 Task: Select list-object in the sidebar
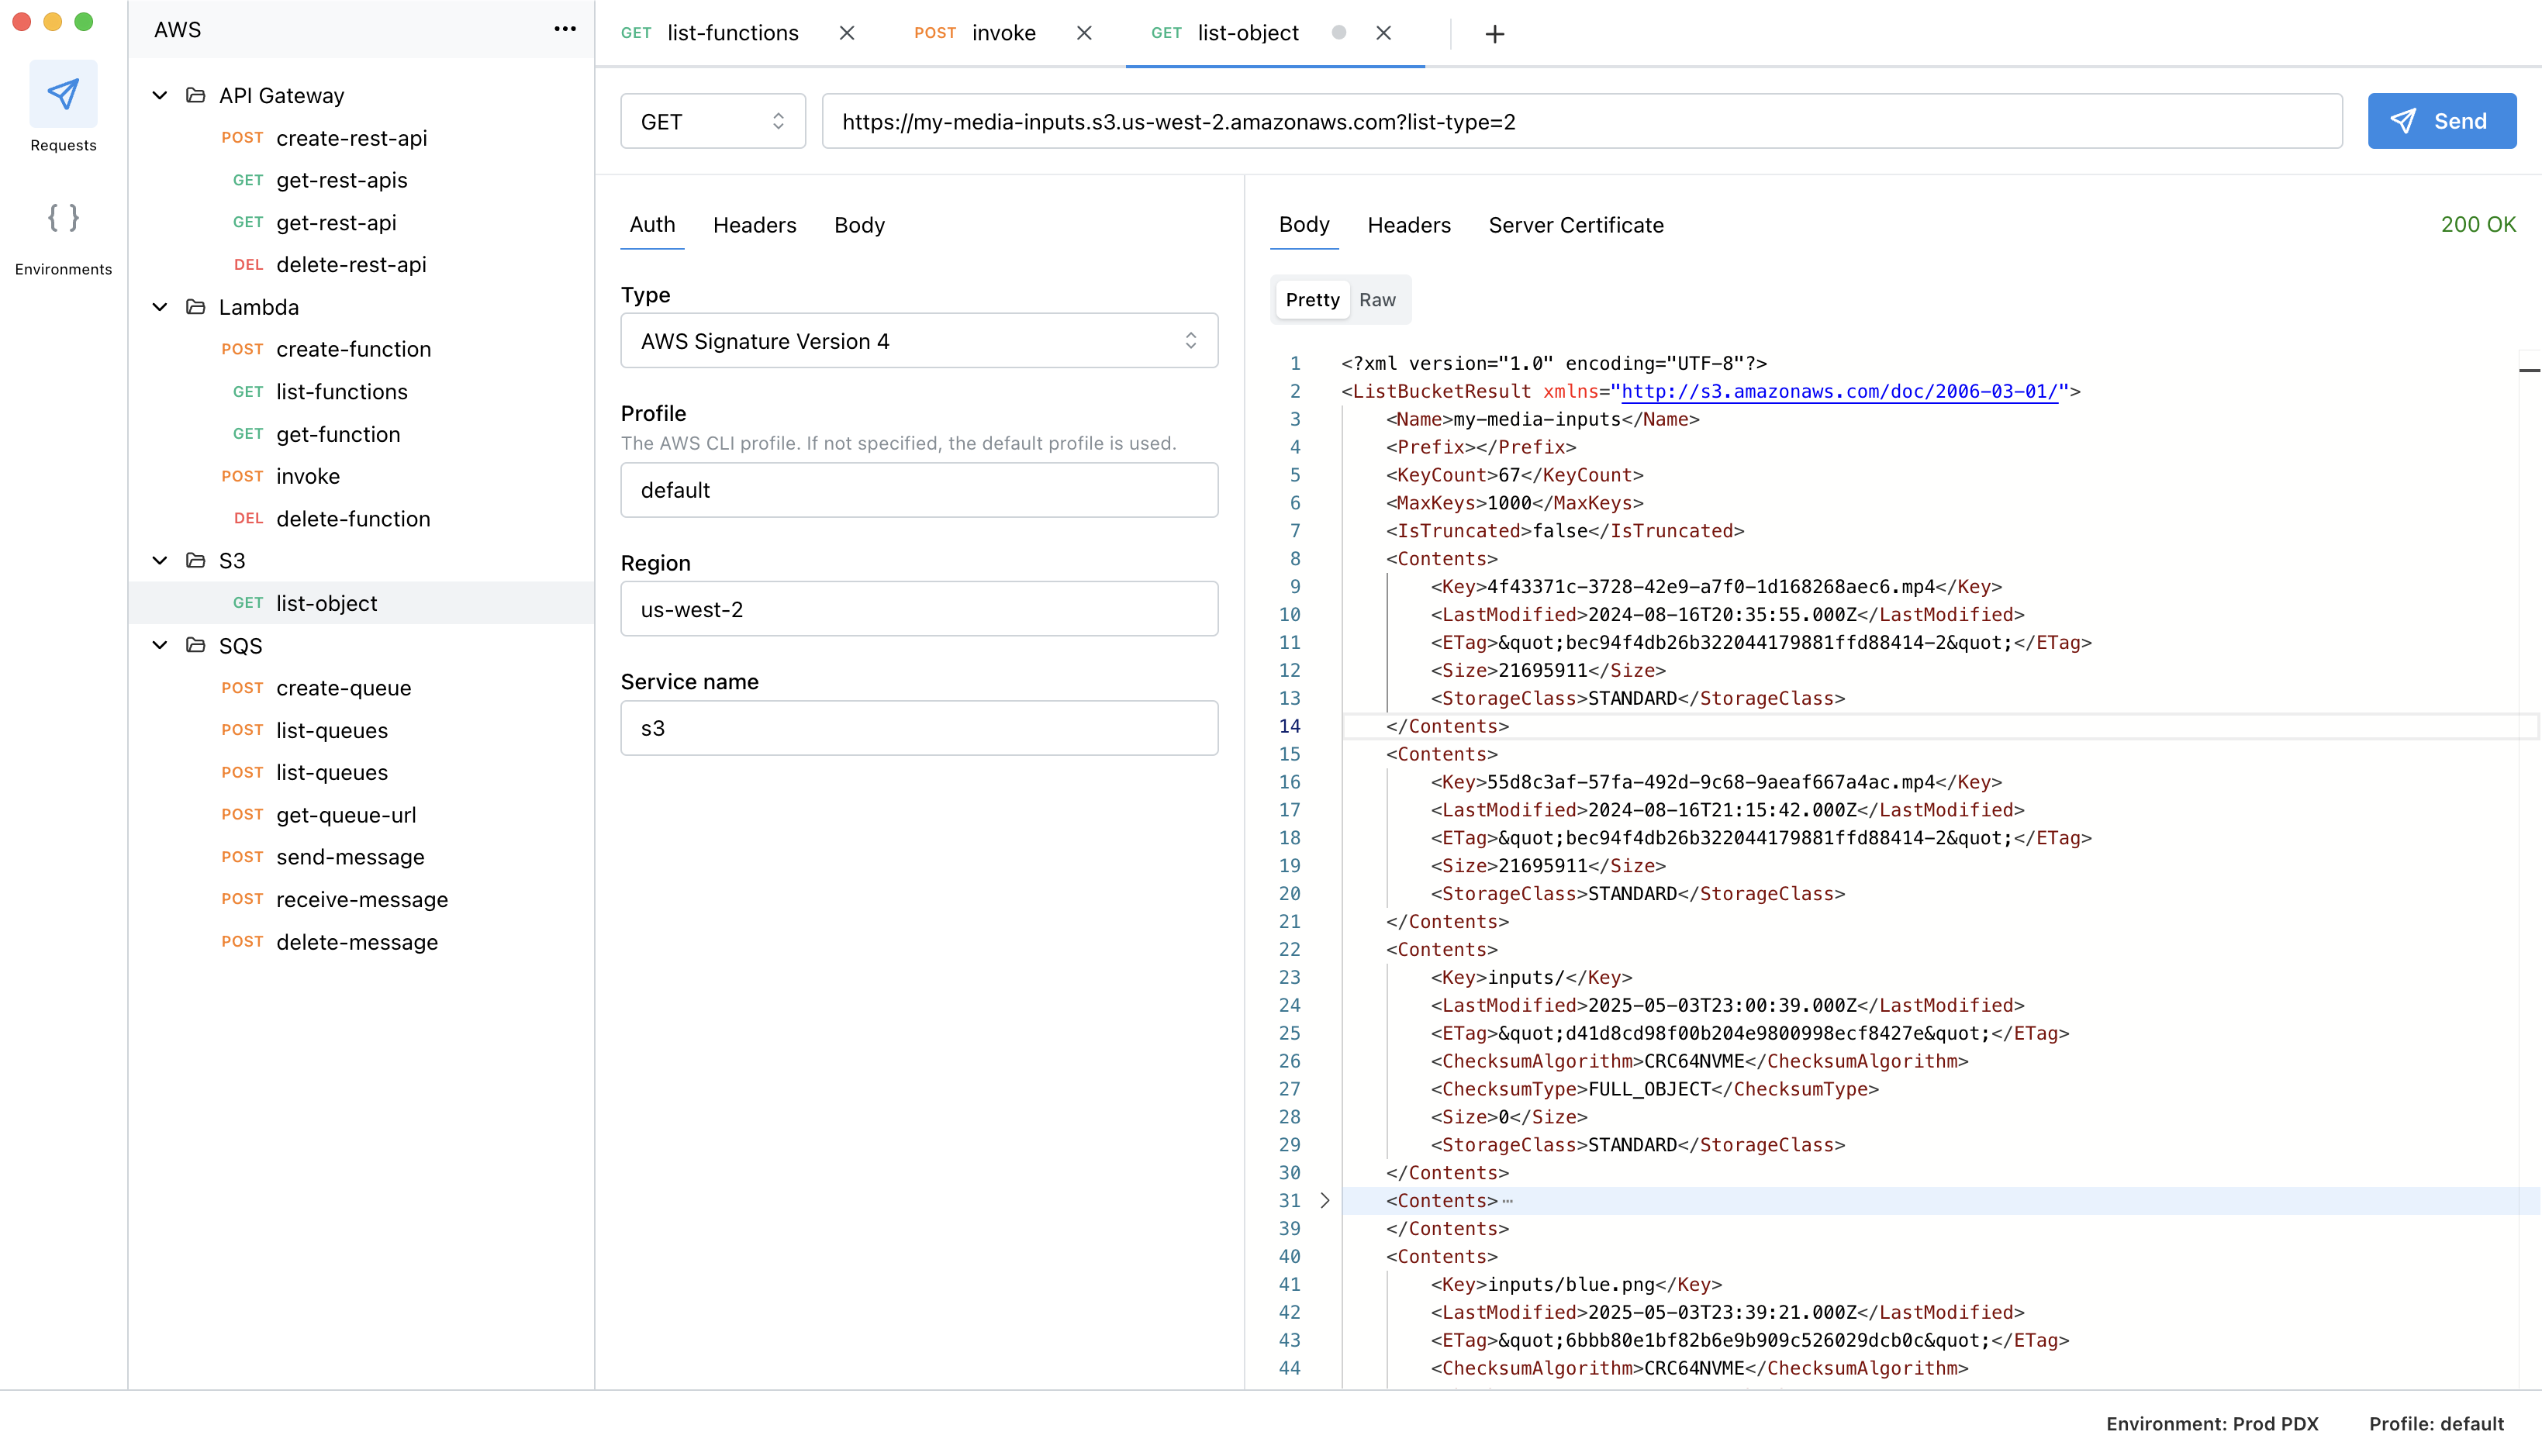point(362,603)
